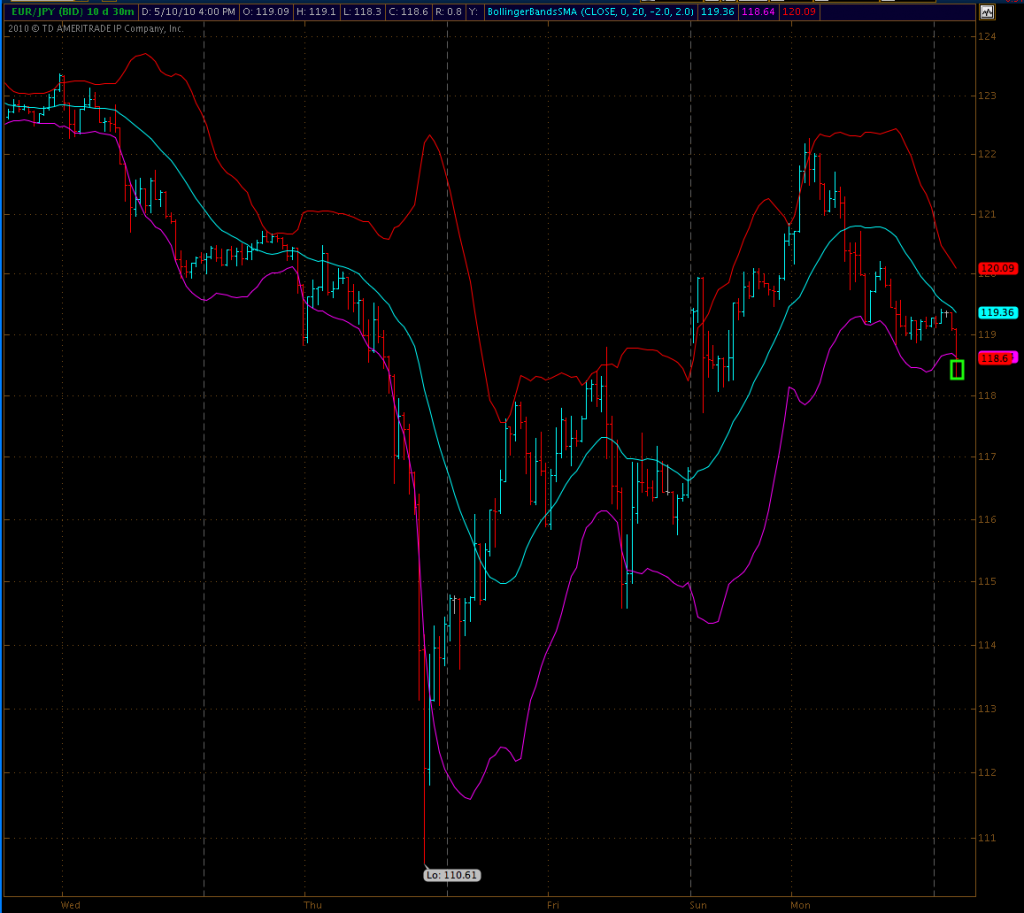Click the Mon label on time axis
The image size is (1024, 913).
pyautogui.click(x=801, y=904)
